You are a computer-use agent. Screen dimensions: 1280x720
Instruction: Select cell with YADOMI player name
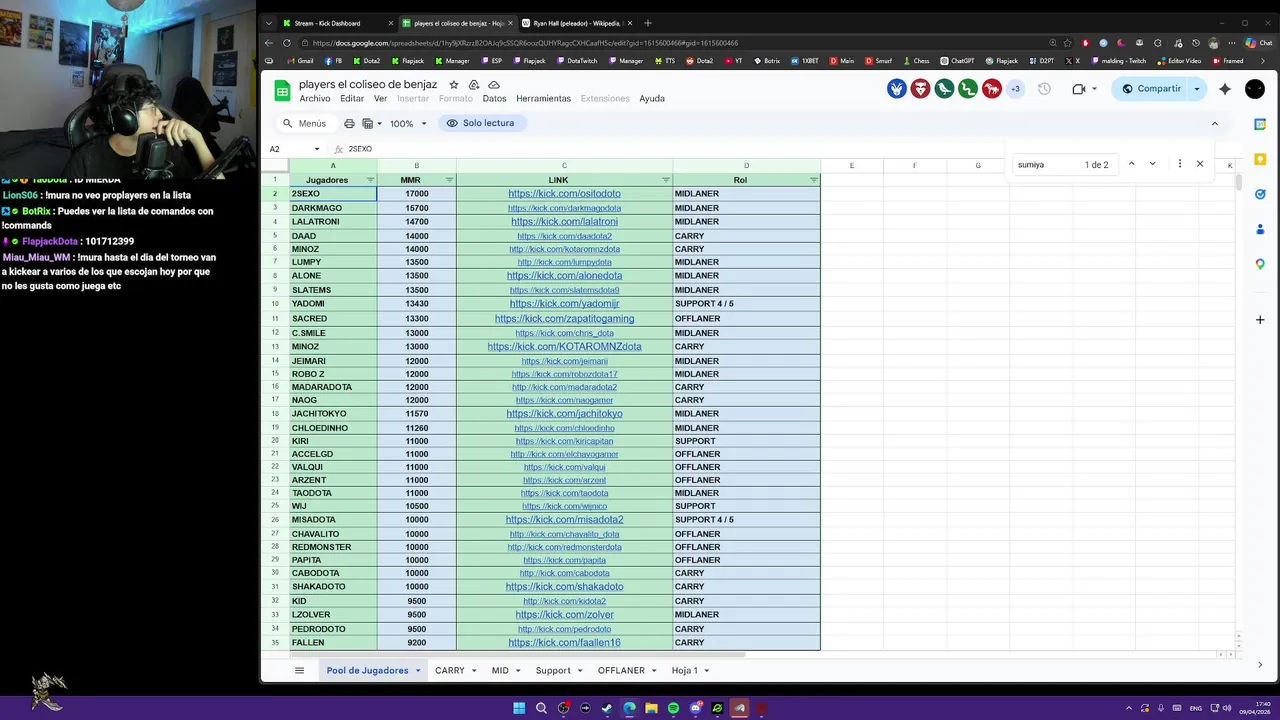(x=333, y=304)
